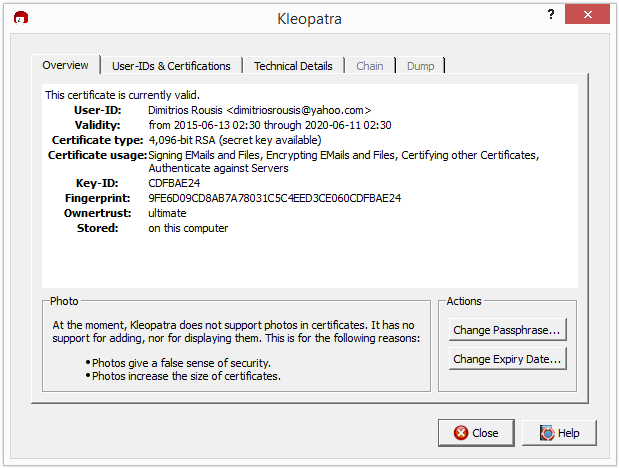Click the "4,096-bit RSA (secret key available)" text
Viewport: 619px width, 468px height.
(x=235, y=140)
